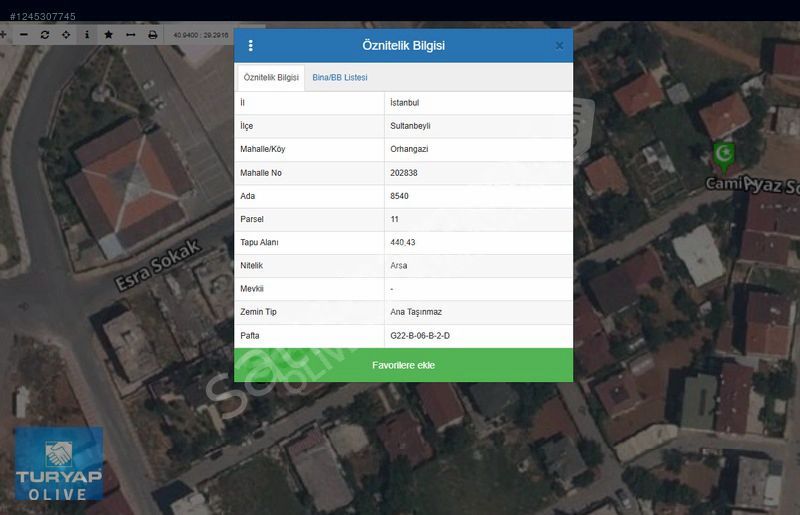800x515 pixels.
Task: Click the zoom in plus icon
Action: tap(4, 34)
